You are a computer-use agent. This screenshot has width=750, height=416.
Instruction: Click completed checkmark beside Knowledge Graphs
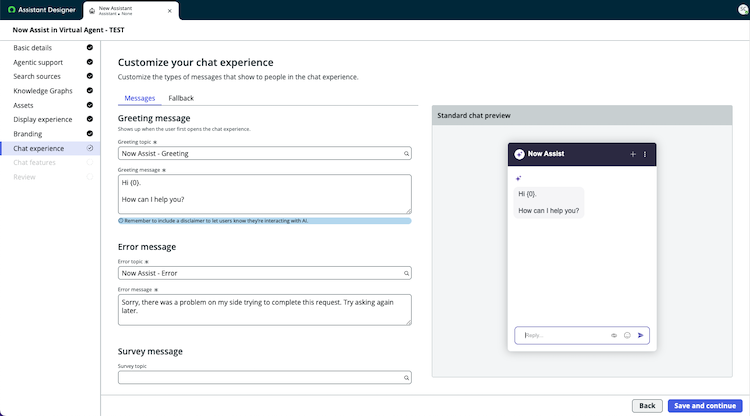tap(89, 90)
